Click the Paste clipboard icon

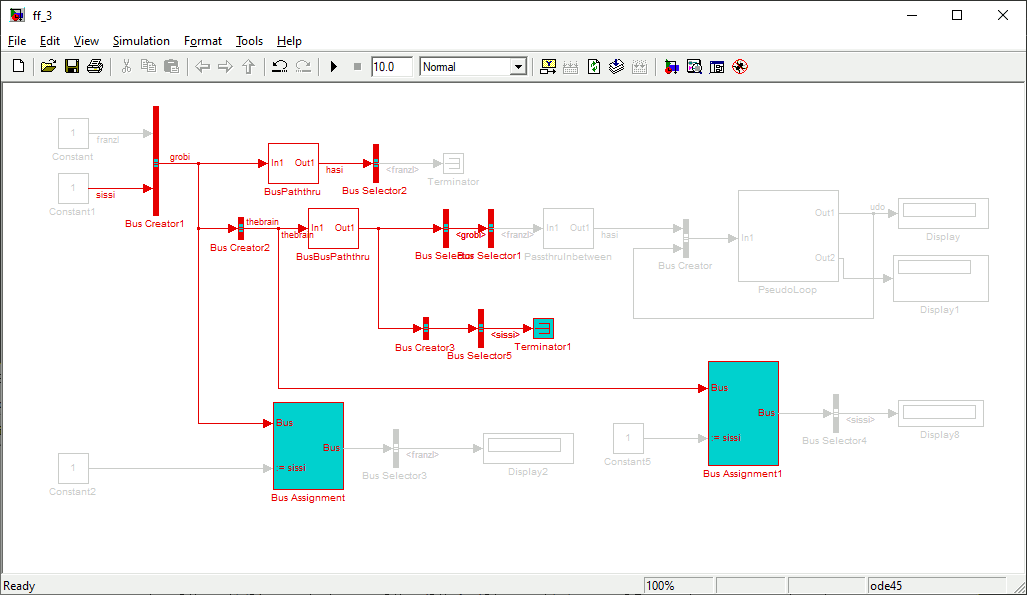(x=172, y=66)
